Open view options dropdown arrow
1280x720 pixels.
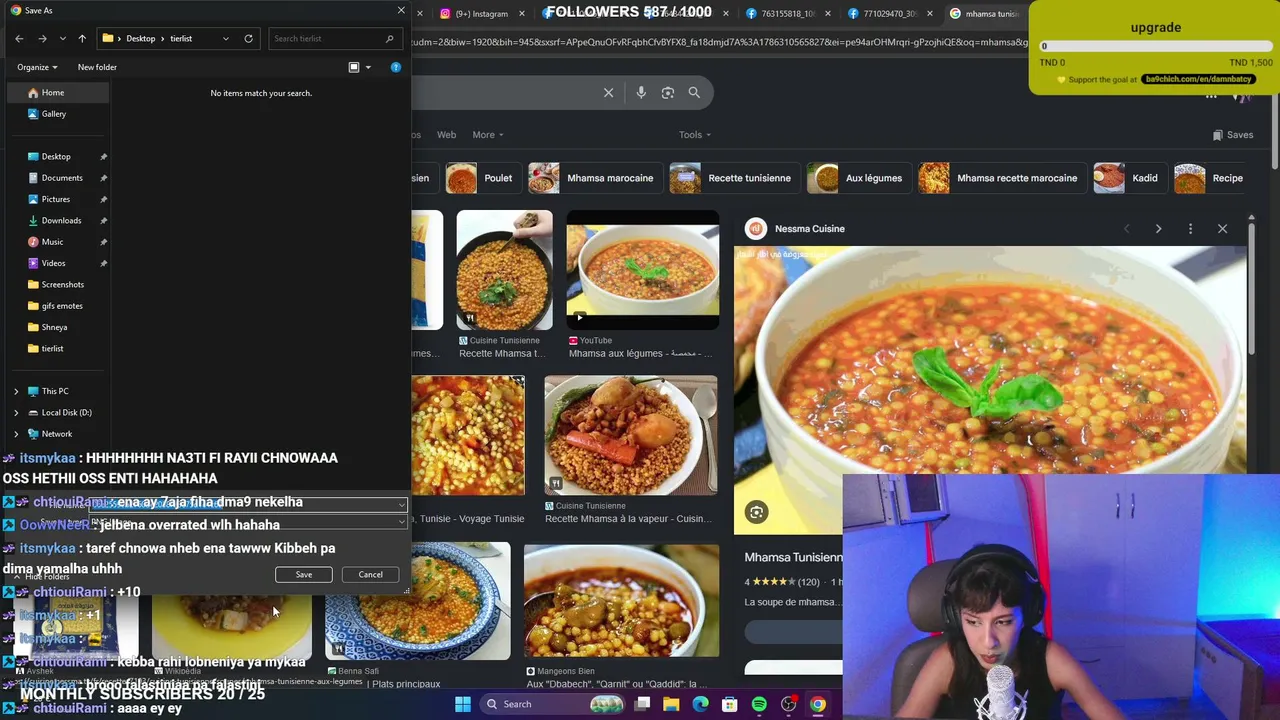(368, 67)
